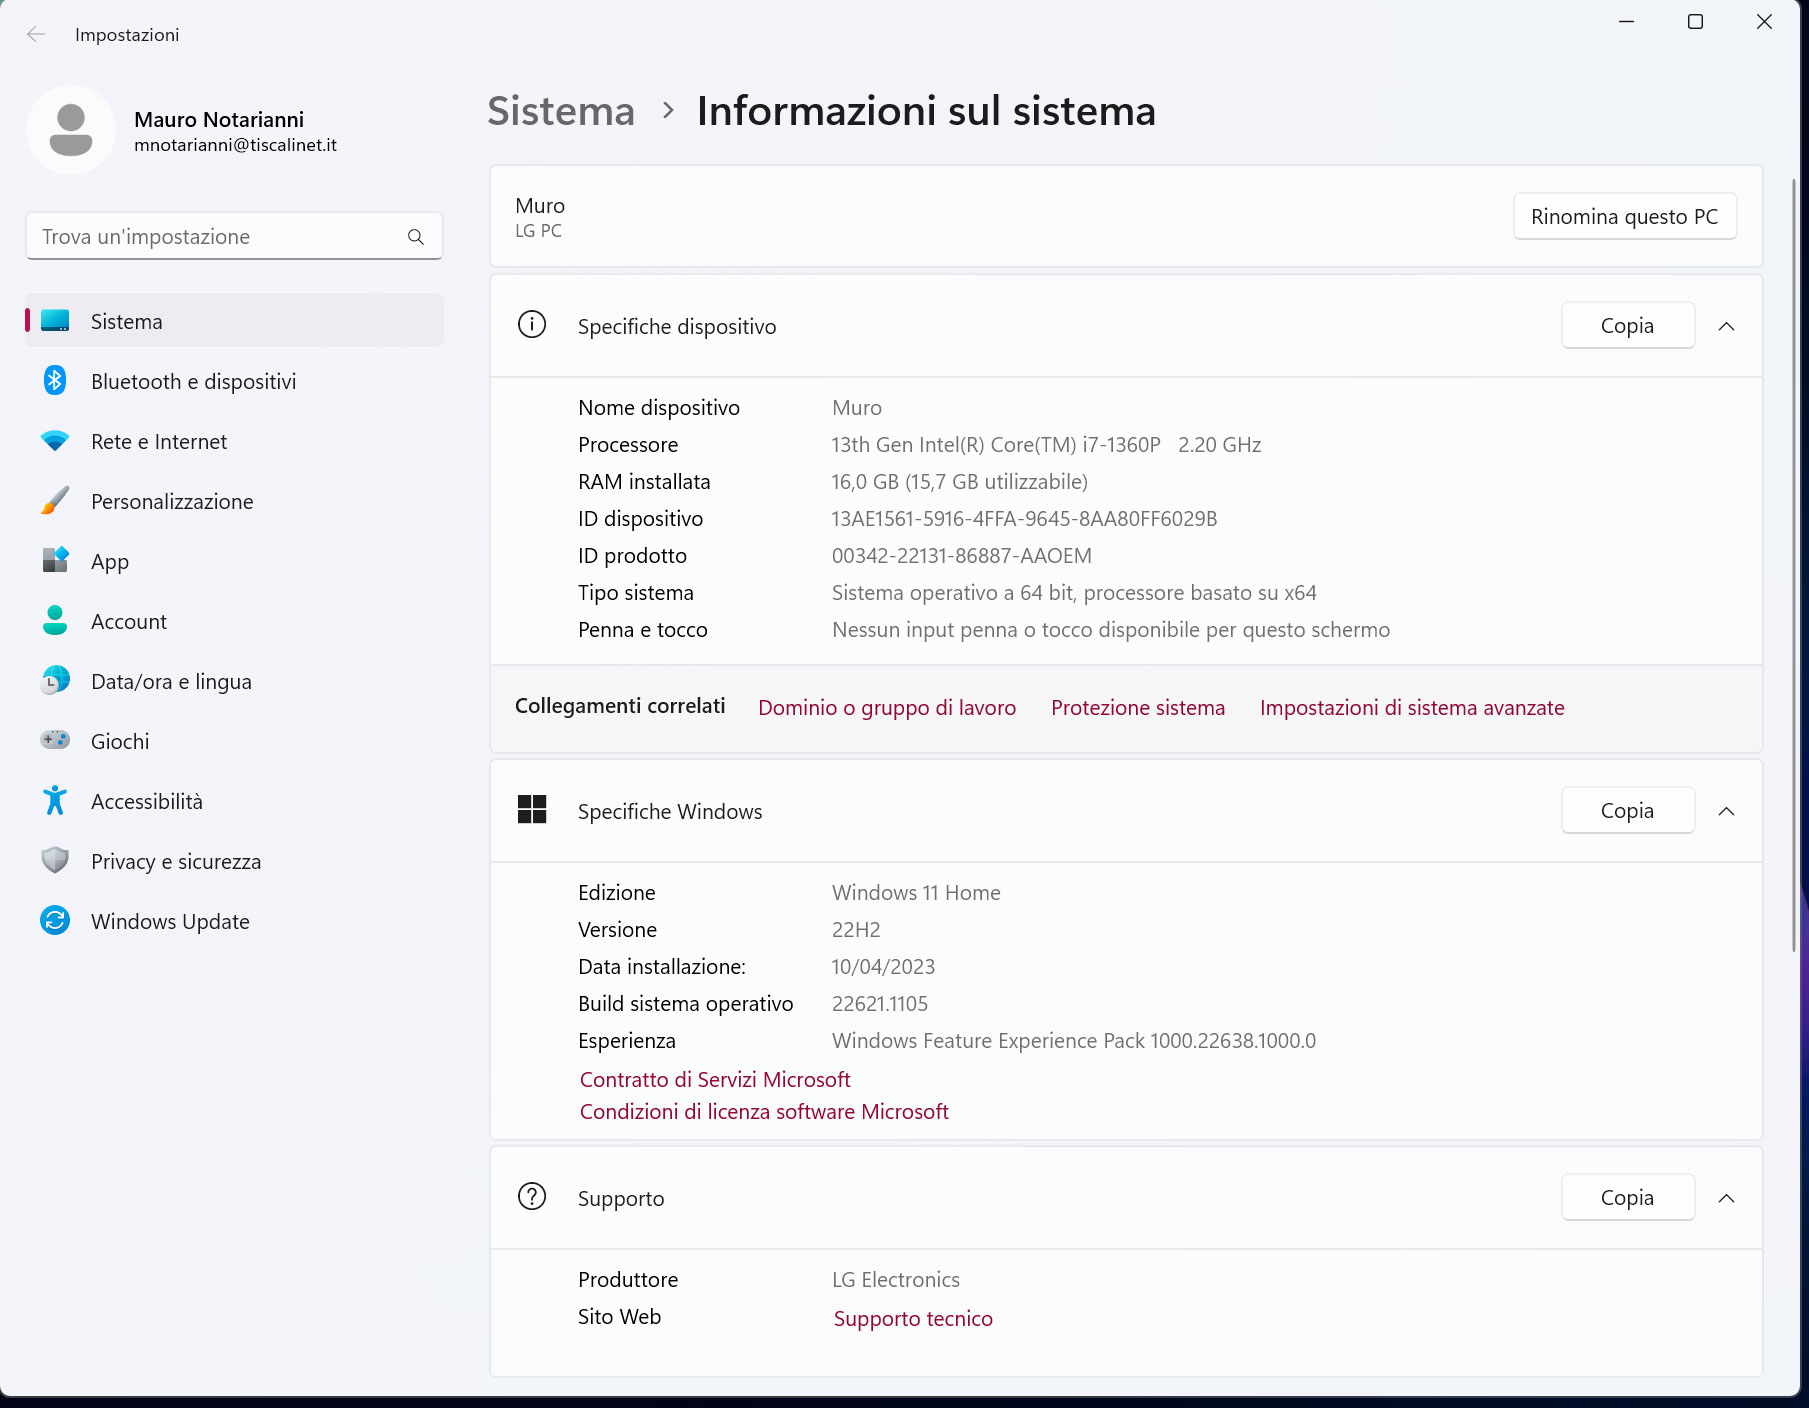Copy the Specifiche dispositivo details
The height and width of the screenshot is (1408, 1809).
pos(1627,326)
